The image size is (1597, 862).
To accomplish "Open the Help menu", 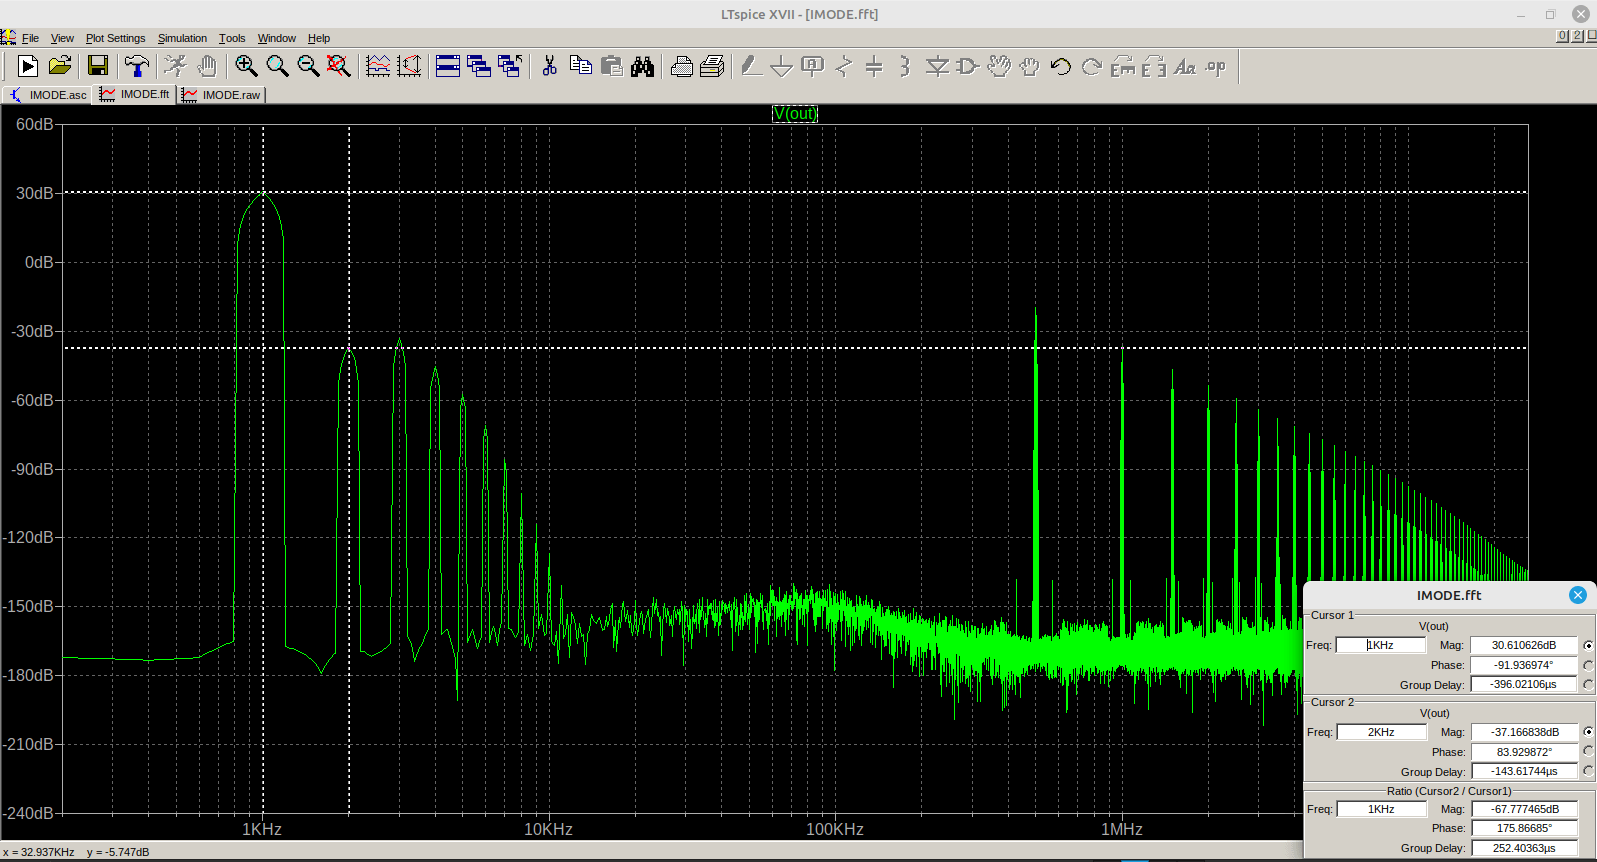I will [x=319, y=38].
